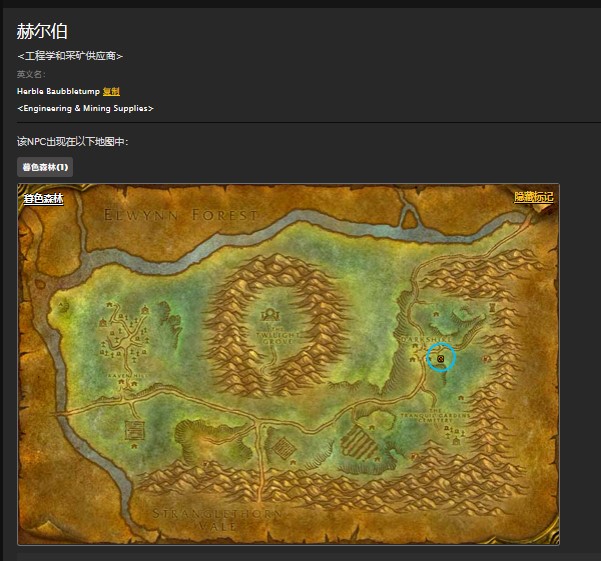Click the Twilight Grove portal icon
This screenshot has height=561, width=601.
click(x=270, y=315)
